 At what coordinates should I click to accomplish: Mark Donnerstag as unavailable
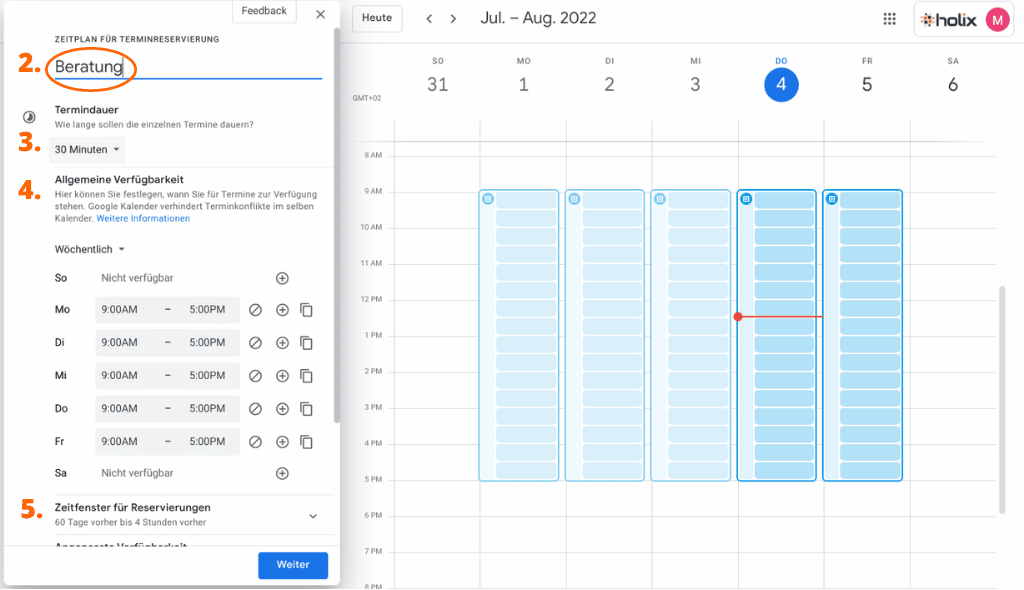click(256, 408)
